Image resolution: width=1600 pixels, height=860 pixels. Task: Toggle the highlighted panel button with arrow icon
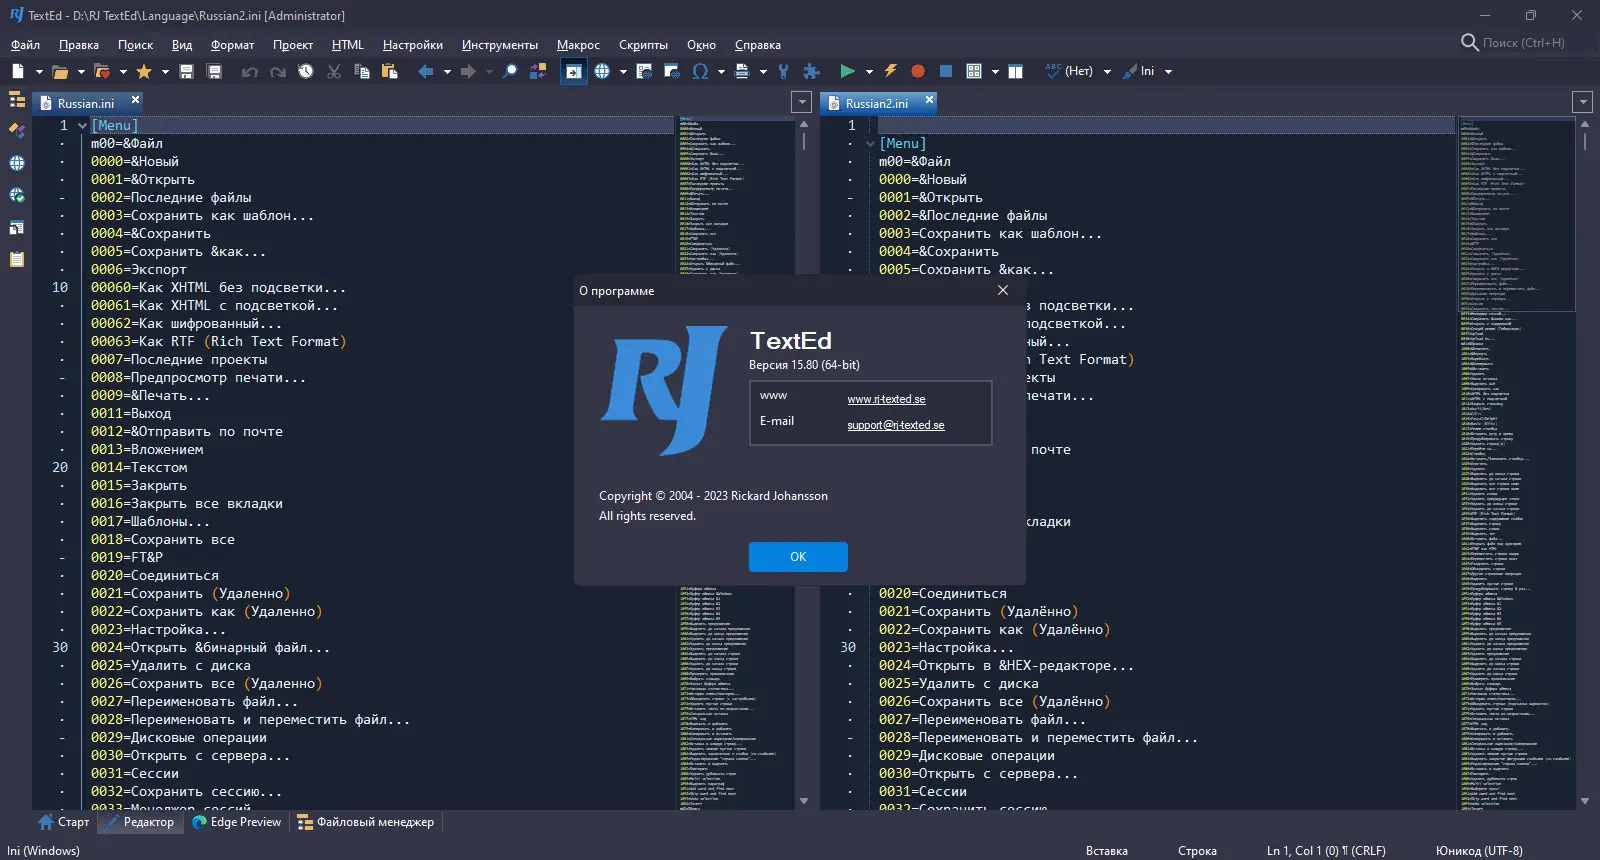click(x=574, y=71)
